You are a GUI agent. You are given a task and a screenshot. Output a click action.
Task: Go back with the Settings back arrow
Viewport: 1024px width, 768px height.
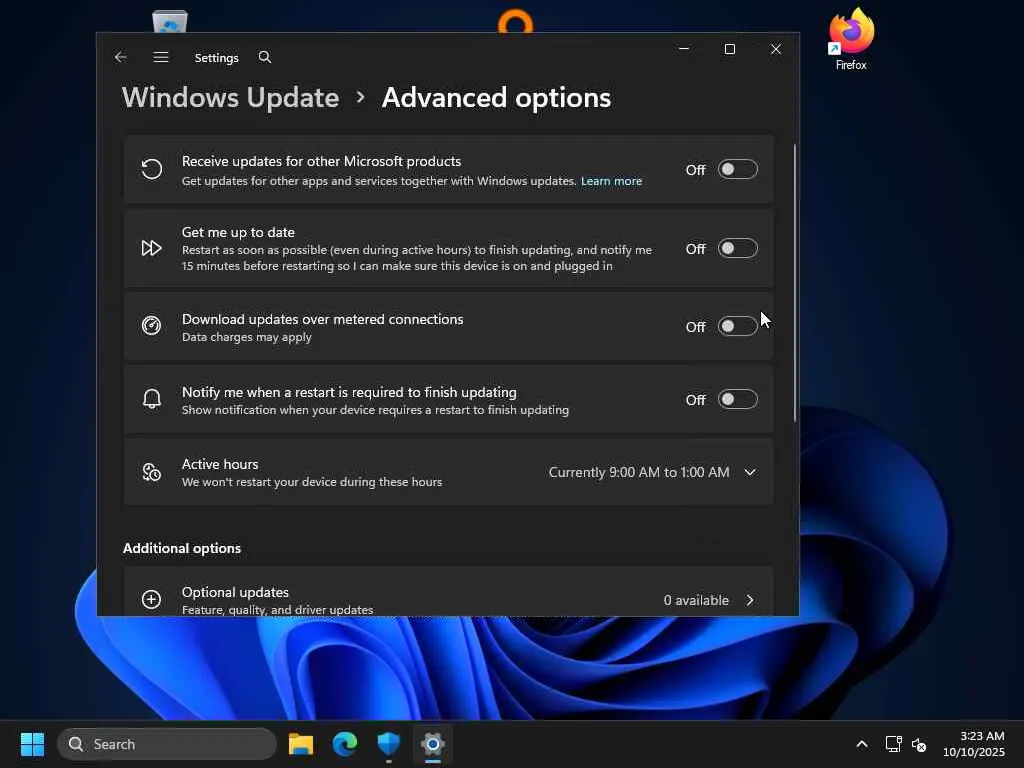120,57
